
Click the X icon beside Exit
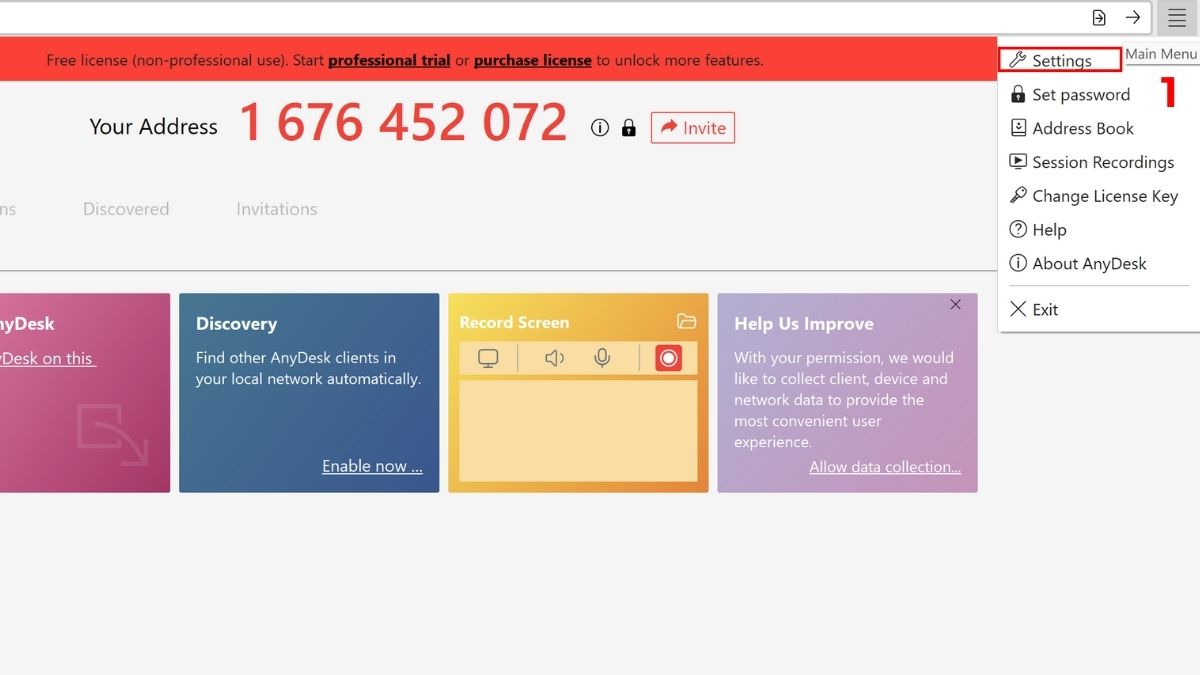(1018, 309)
